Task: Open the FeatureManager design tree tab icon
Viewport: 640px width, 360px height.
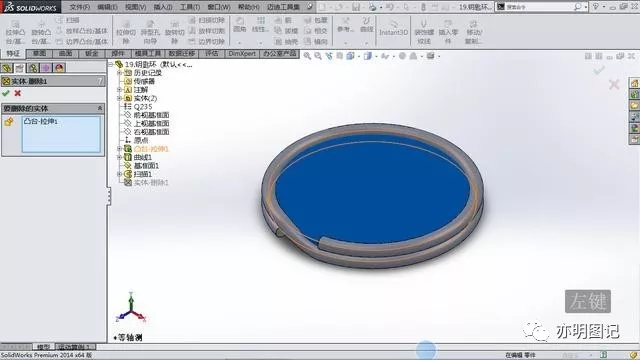Action: coord(6,68)
